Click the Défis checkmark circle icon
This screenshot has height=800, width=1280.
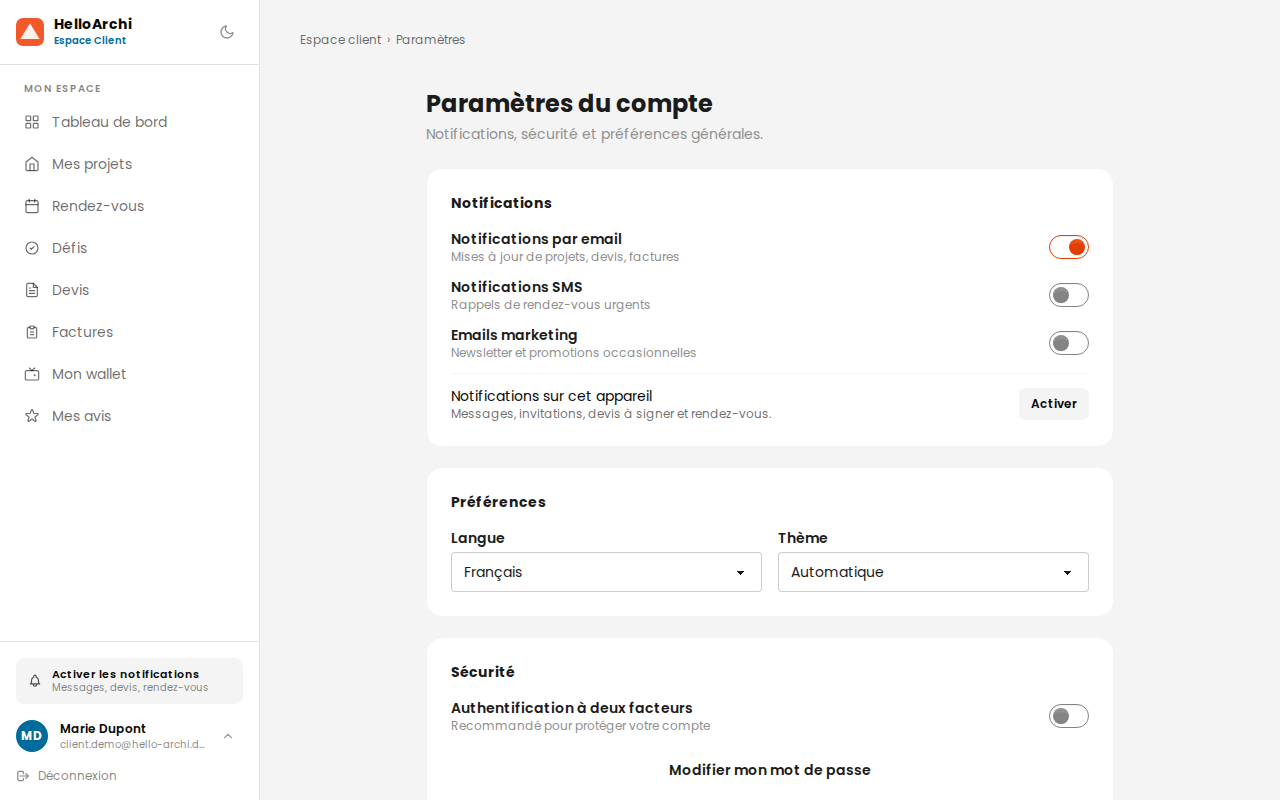pos(32,248)
